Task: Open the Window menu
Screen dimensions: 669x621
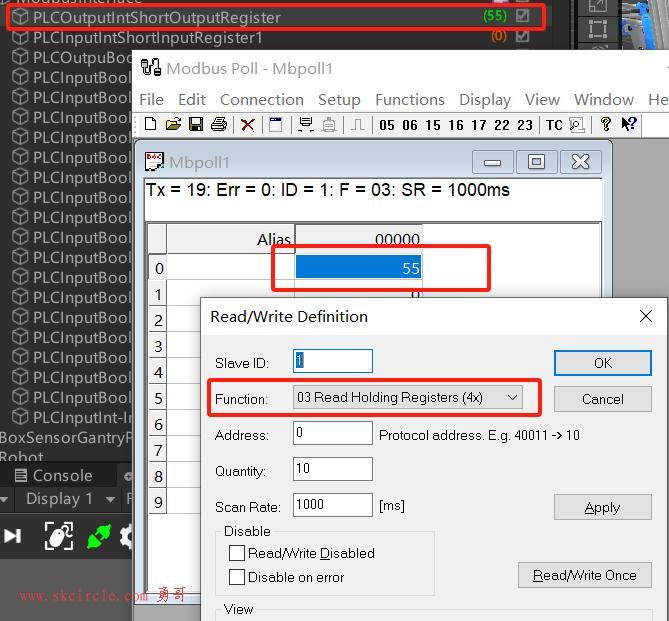Action: pyautogui.click(x=604, y=99)
